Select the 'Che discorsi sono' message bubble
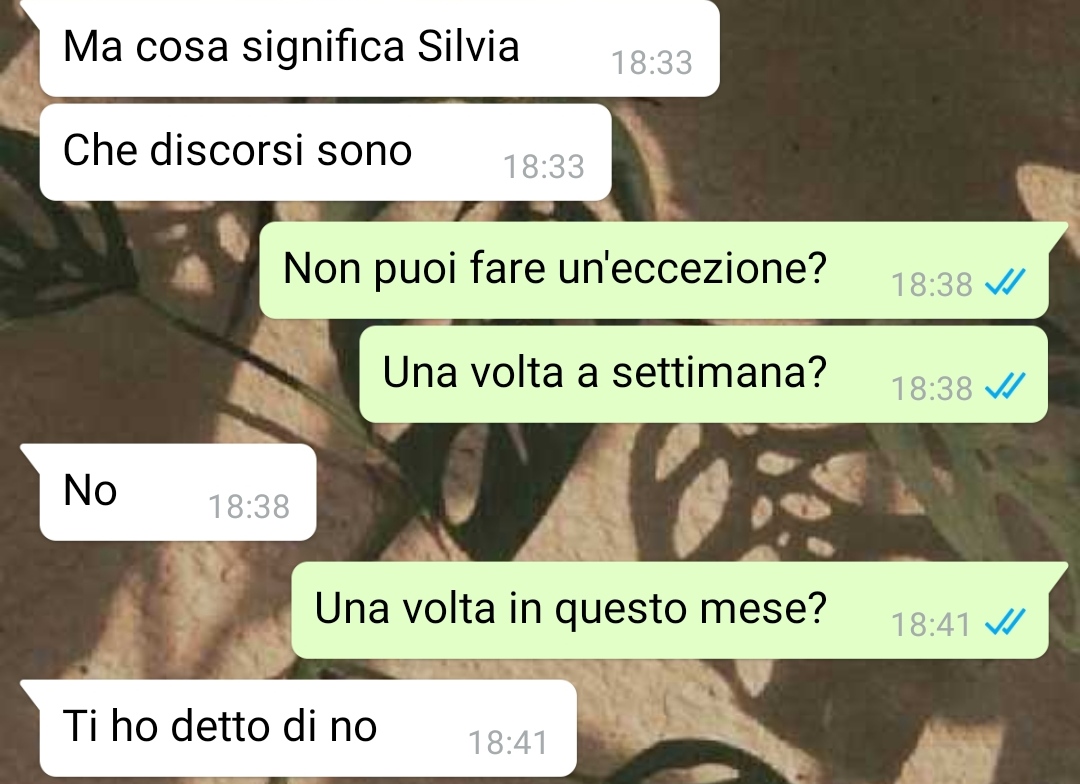Screen dimensions: 1080x784 coord(325,152)
